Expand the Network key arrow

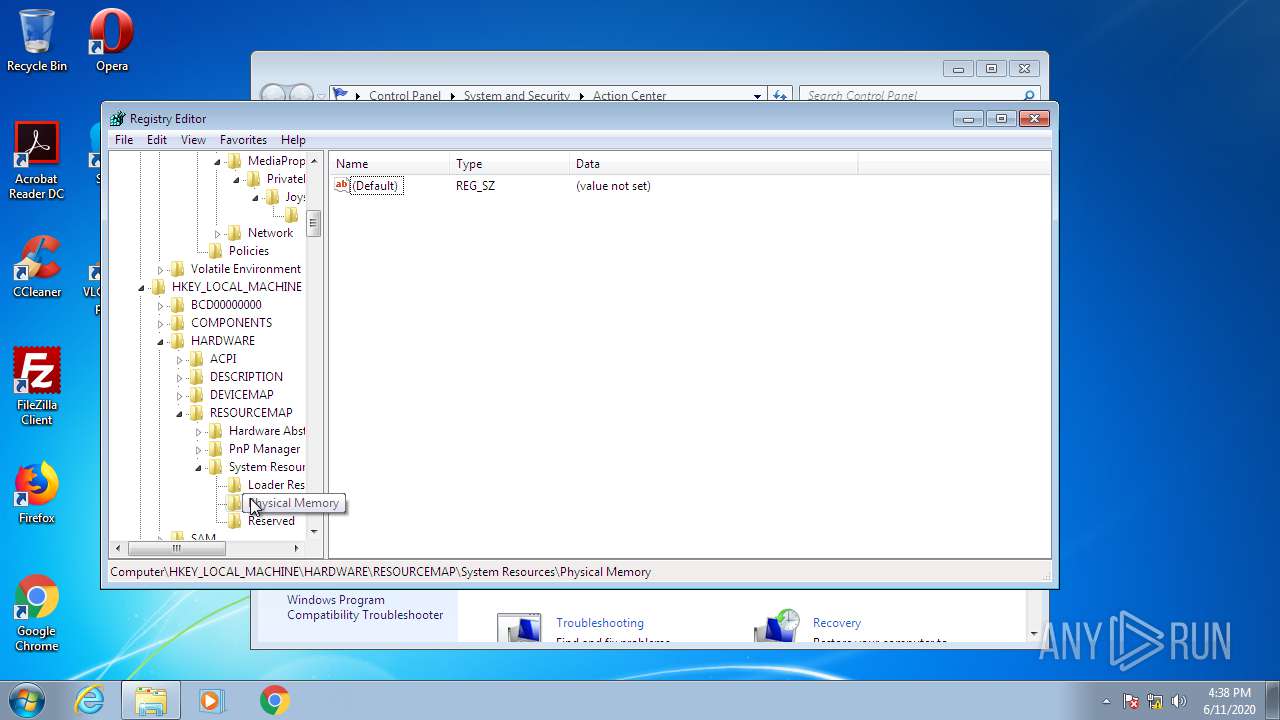pyautogui.click(x=217, y=234)
